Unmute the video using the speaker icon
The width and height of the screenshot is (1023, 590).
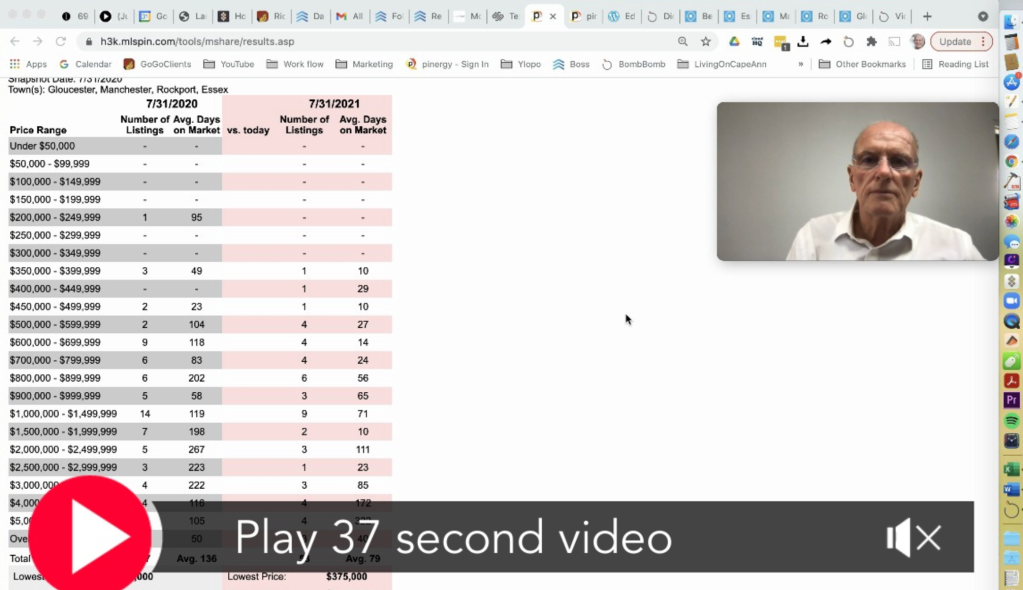[x=913, y=539]
